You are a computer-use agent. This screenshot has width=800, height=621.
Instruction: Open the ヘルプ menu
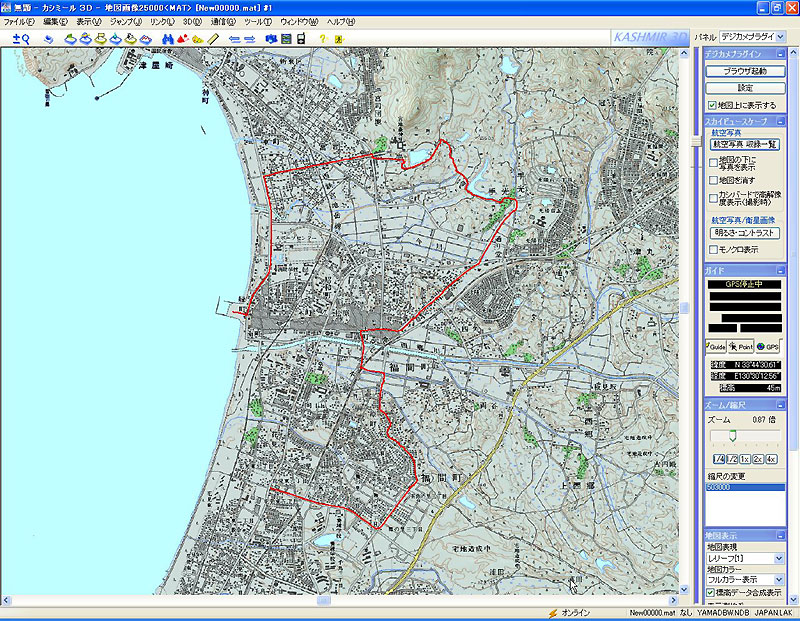(x=341, y=22)
